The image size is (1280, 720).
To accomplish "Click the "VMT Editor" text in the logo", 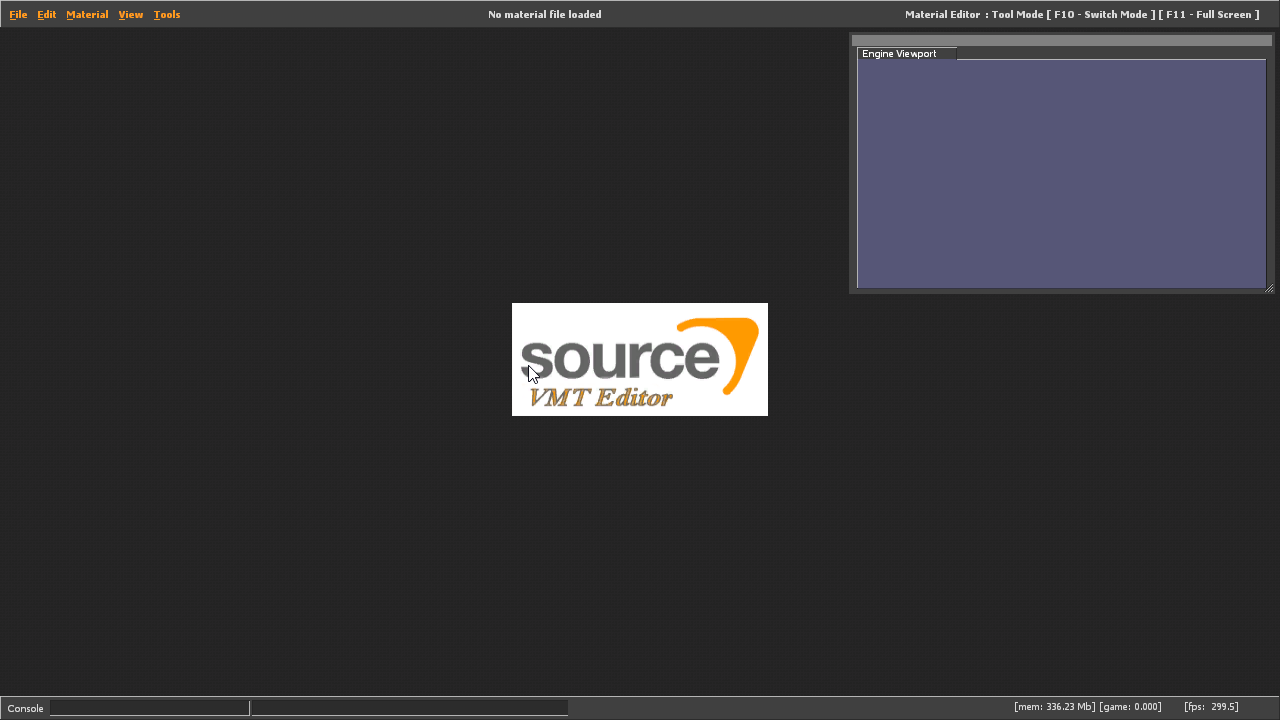I will [600, 398].
